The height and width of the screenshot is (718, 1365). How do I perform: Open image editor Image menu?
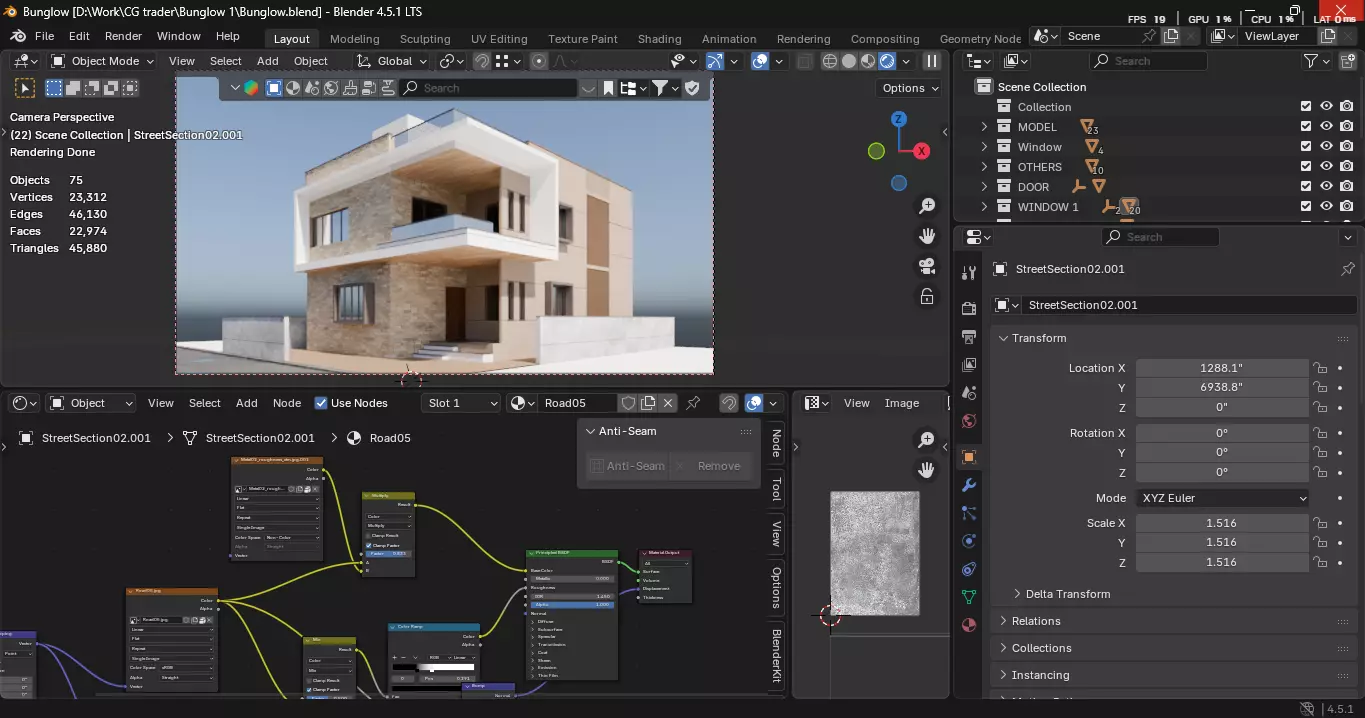[x=902, y=403]
